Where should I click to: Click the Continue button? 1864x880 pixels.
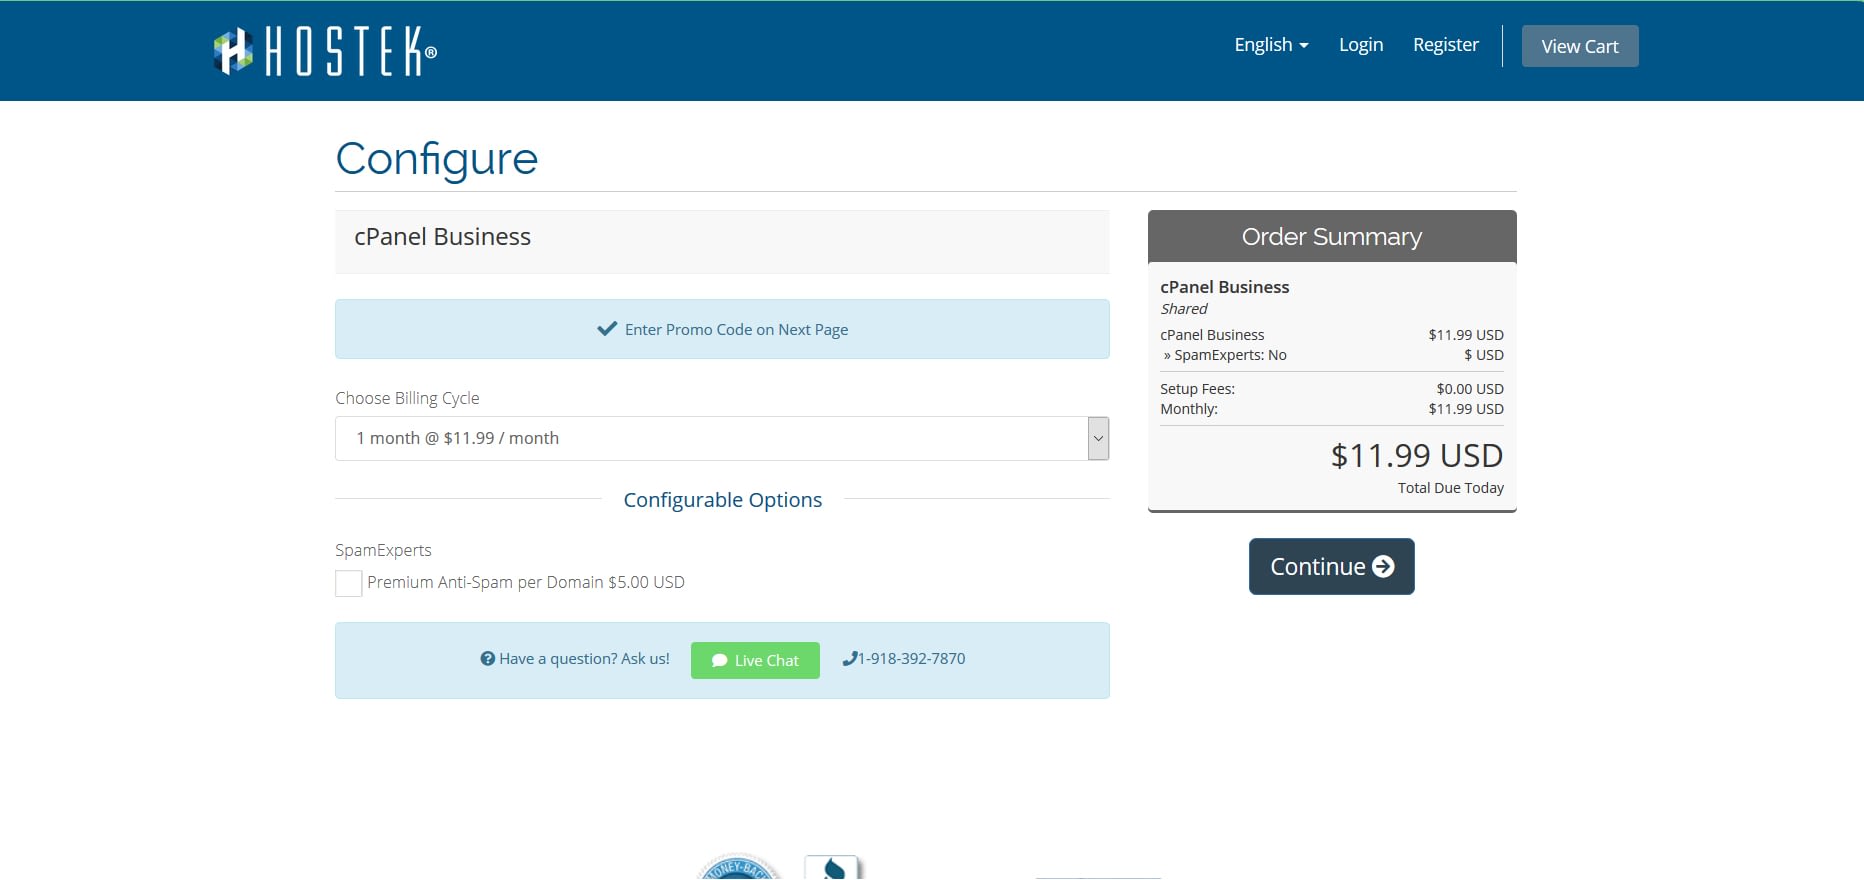1331,566
